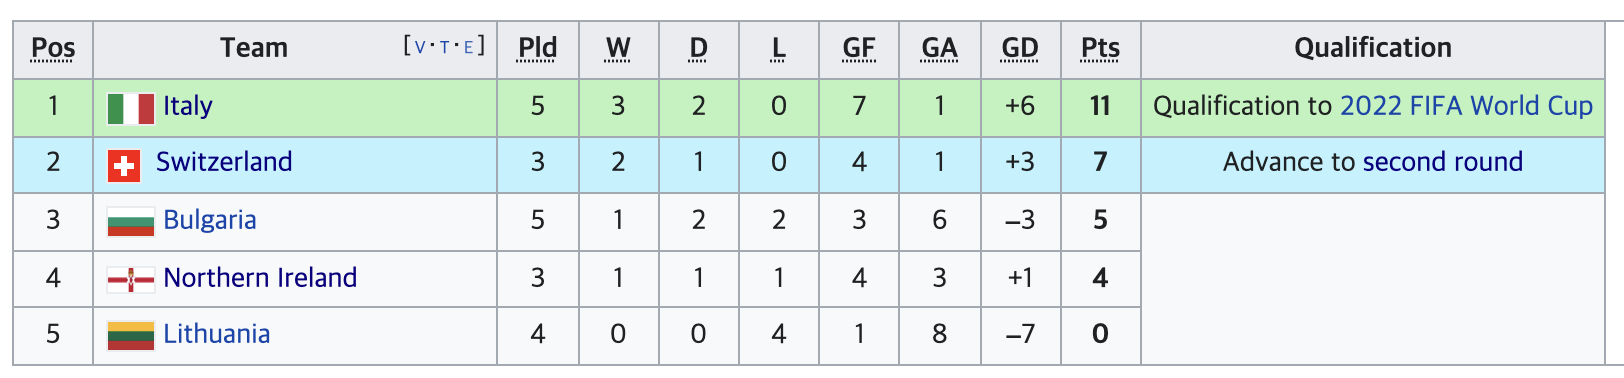Image resolution: width=1624 pixels, height=378 pixels.
Task: Click the Pts column header abbreviation
Action: (x=1100, y=48)
